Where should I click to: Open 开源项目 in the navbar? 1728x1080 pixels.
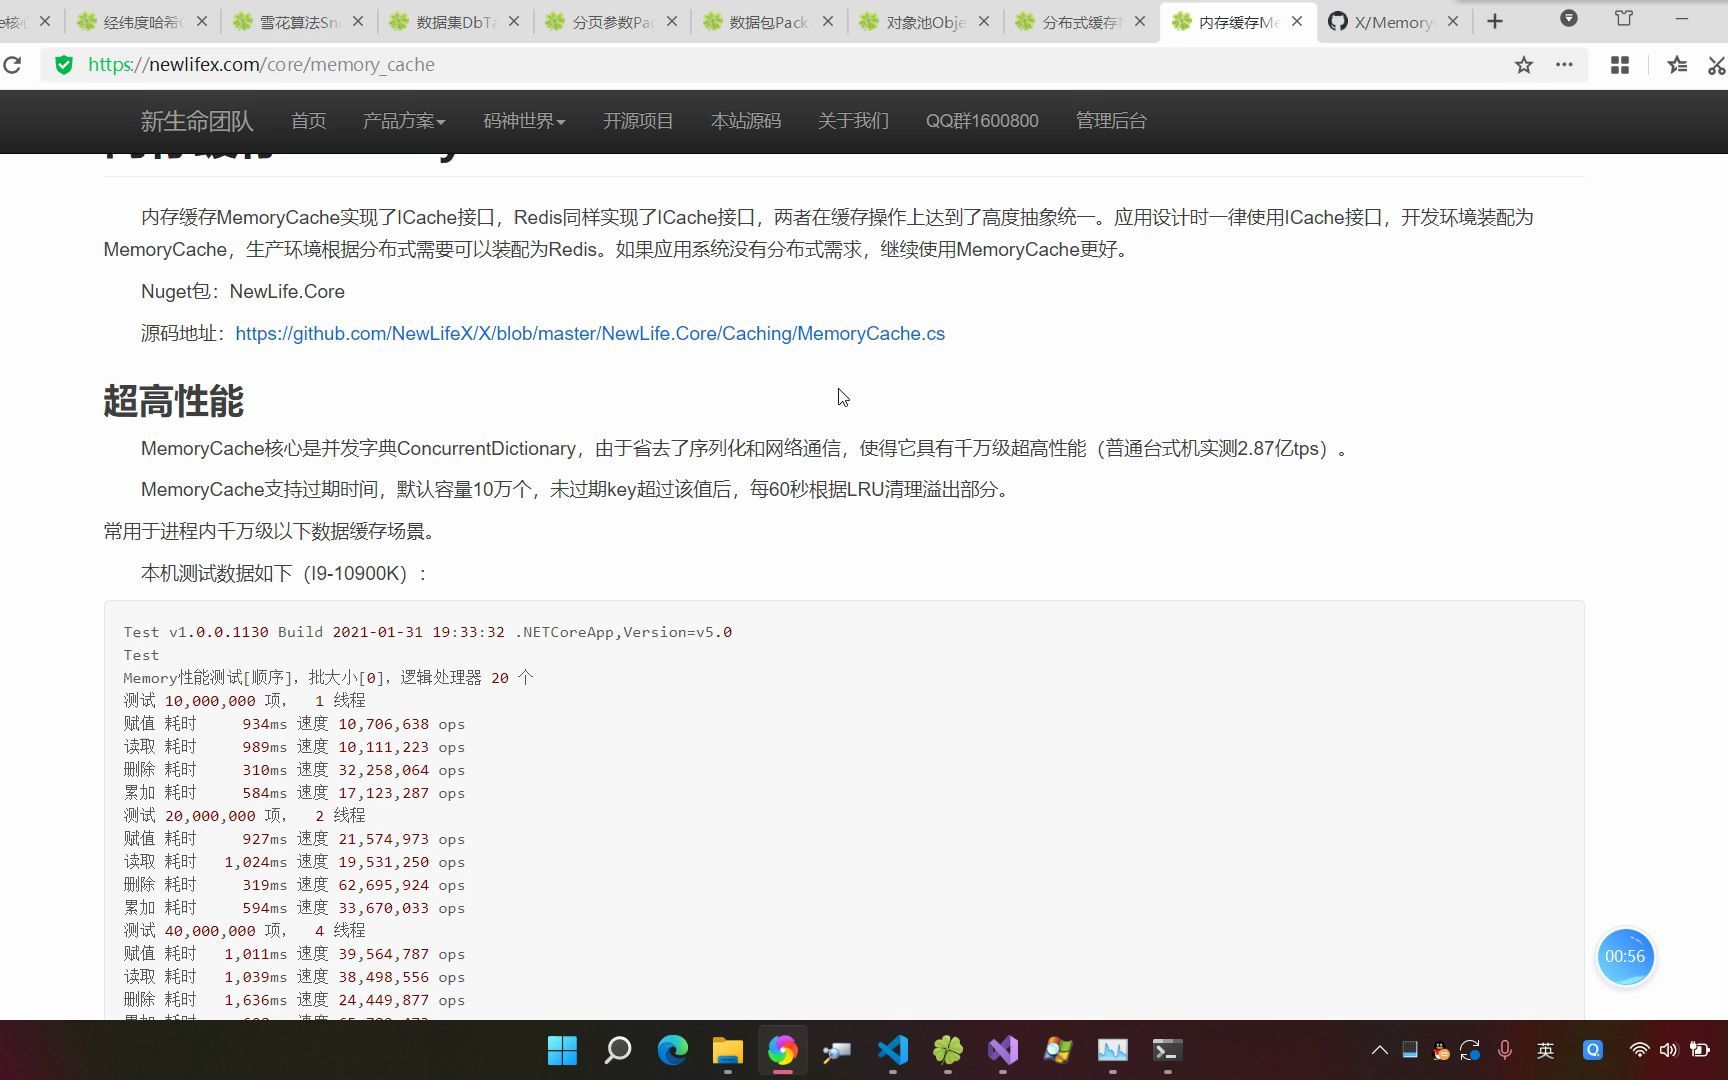(638, 121)
